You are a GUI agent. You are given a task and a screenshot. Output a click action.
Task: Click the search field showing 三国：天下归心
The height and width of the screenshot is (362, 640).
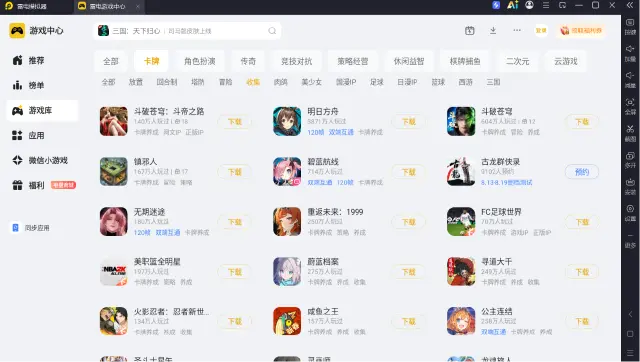point(187,31)
